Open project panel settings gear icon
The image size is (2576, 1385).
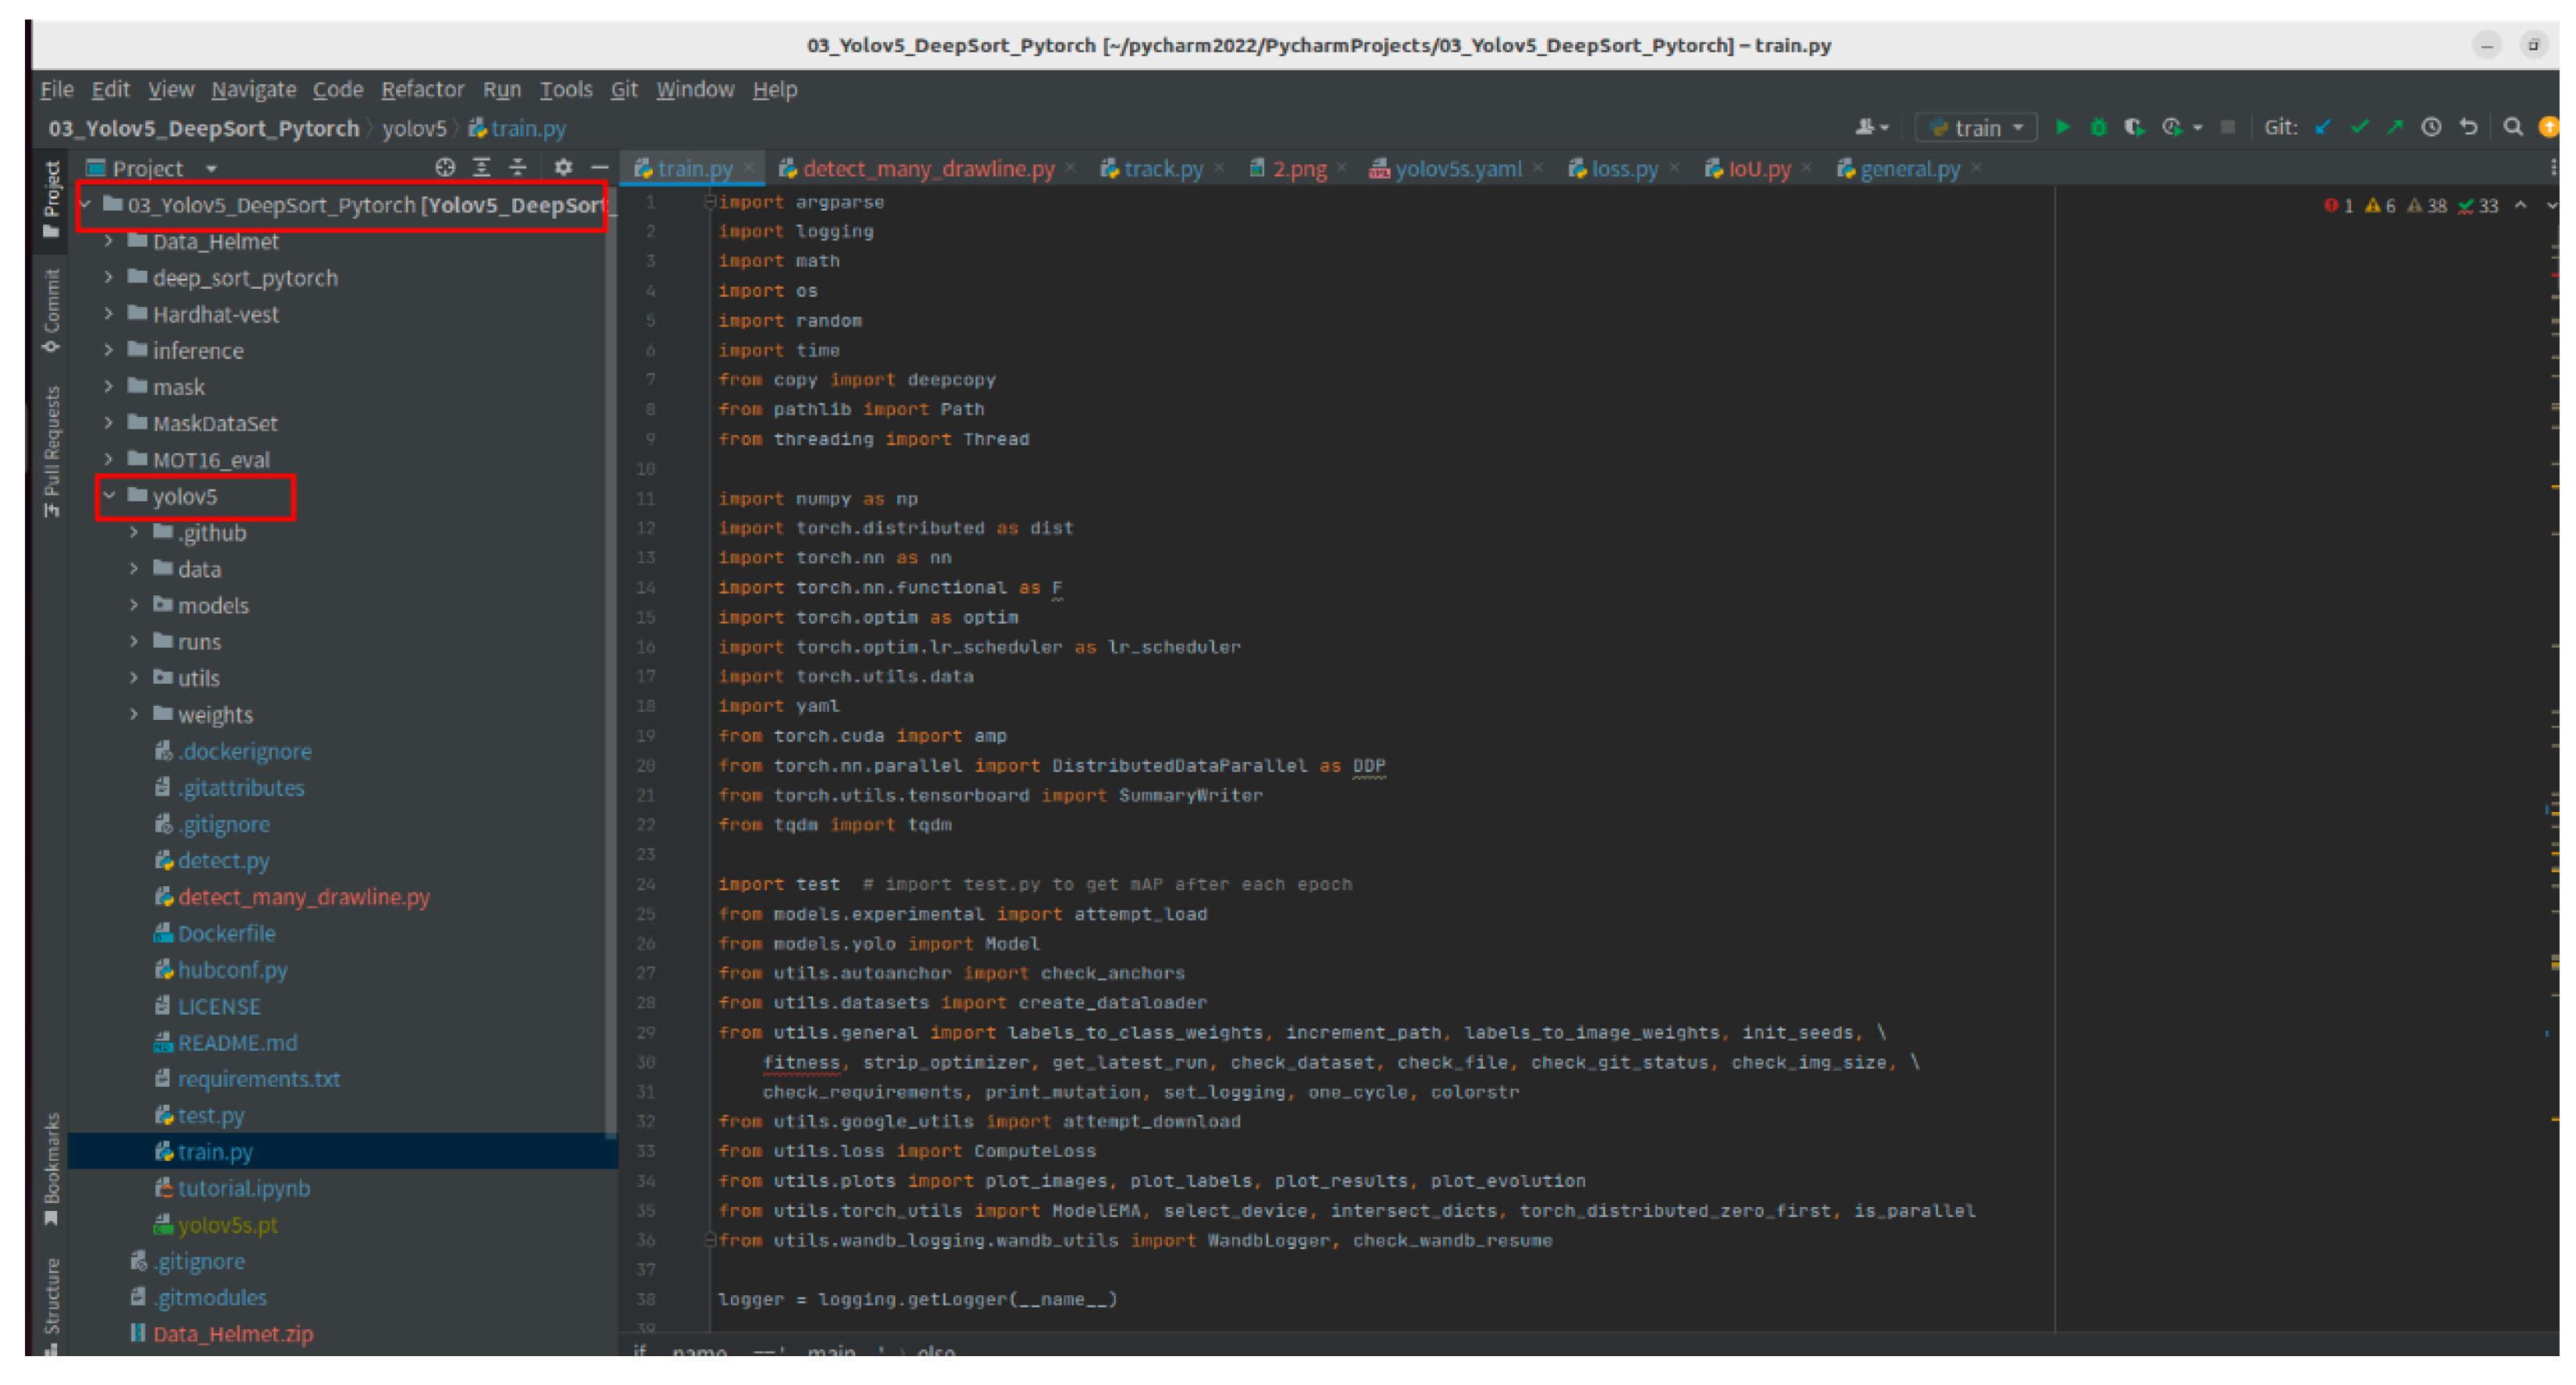(x=564, y=167)
